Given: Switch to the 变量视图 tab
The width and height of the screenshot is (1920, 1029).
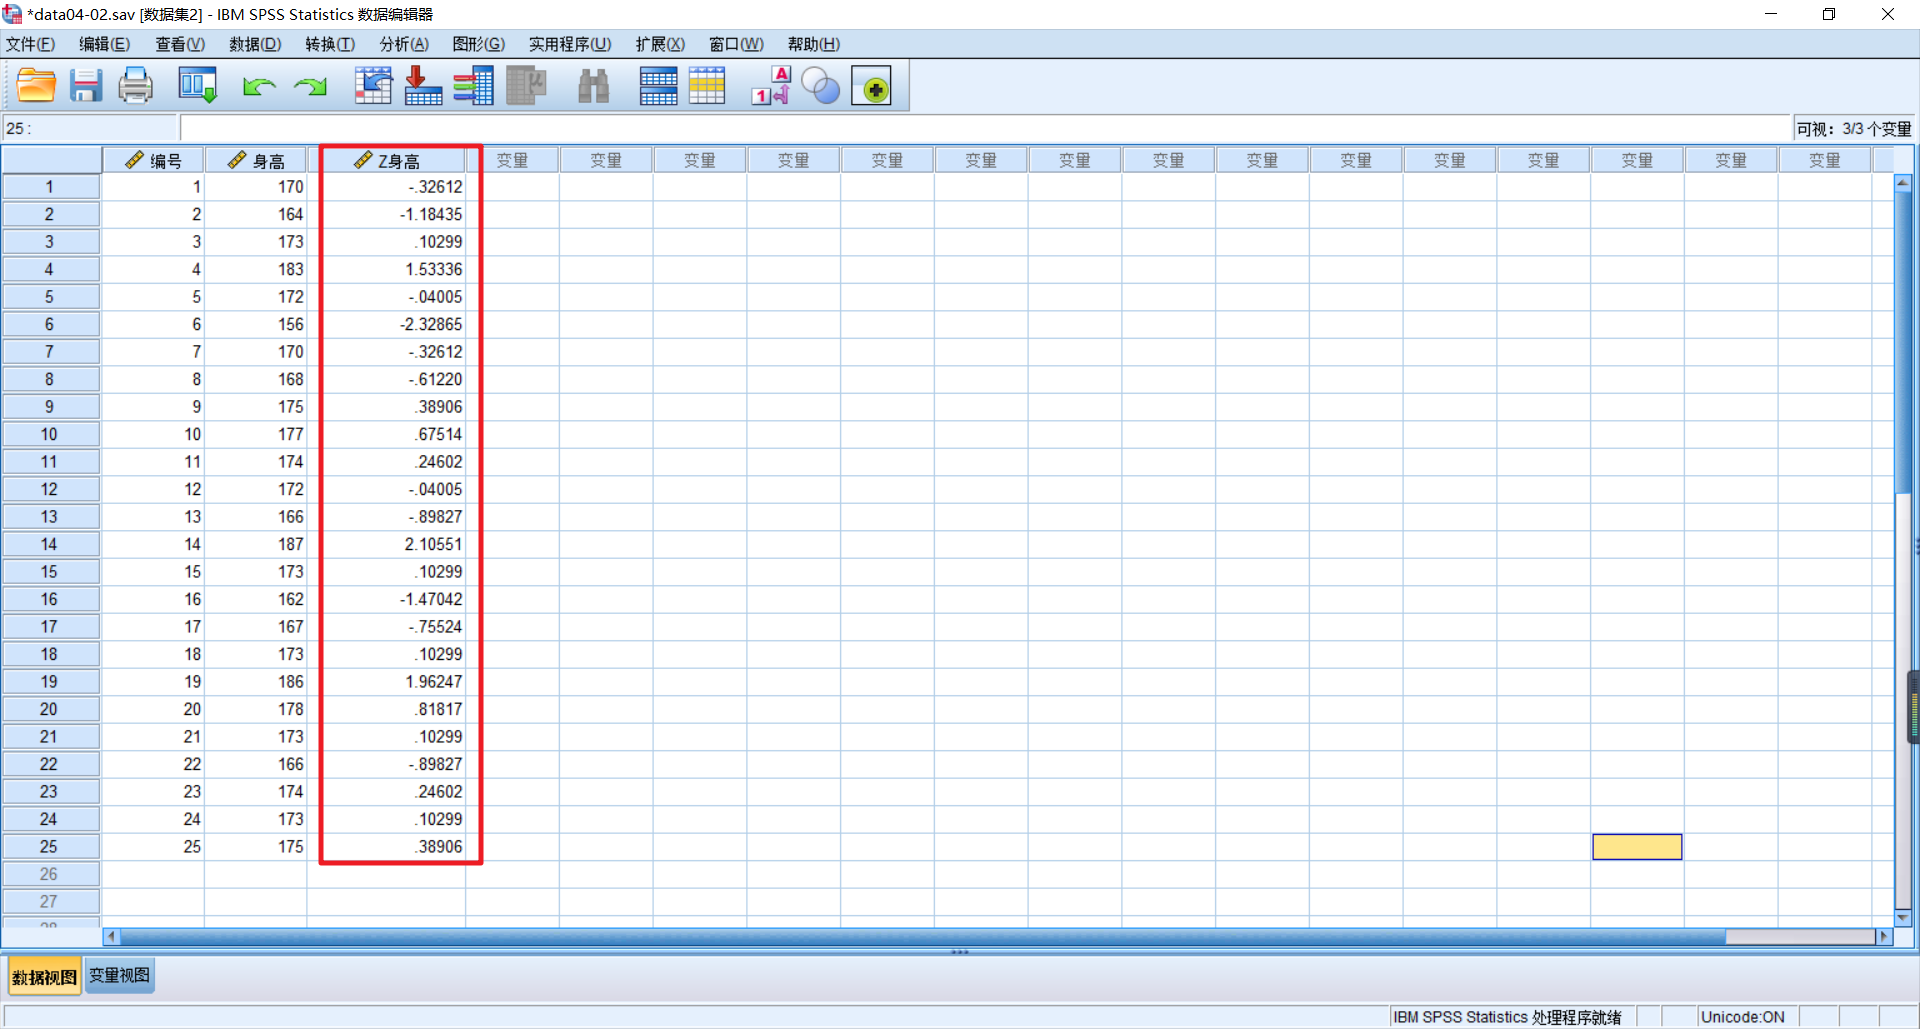Looking at the screenshot, I should [x=120, y=975].
